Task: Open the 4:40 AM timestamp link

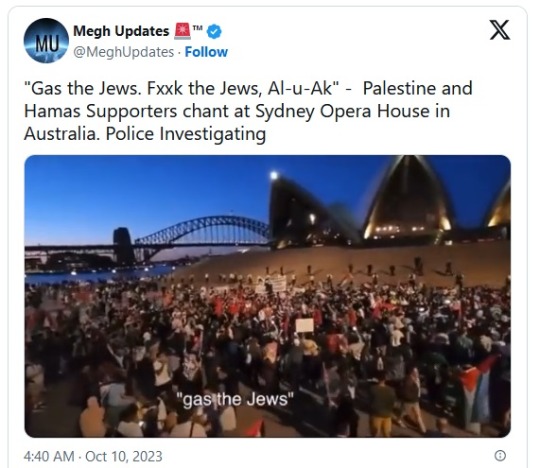Action: point(49,456)
